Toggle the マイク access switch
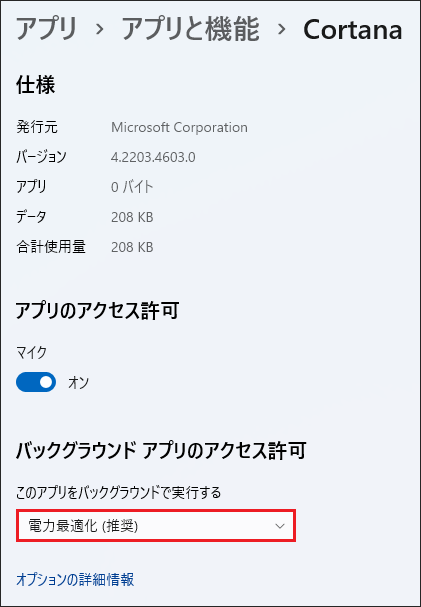The width and height of the screenshot is (421, 607). point(36,382)
